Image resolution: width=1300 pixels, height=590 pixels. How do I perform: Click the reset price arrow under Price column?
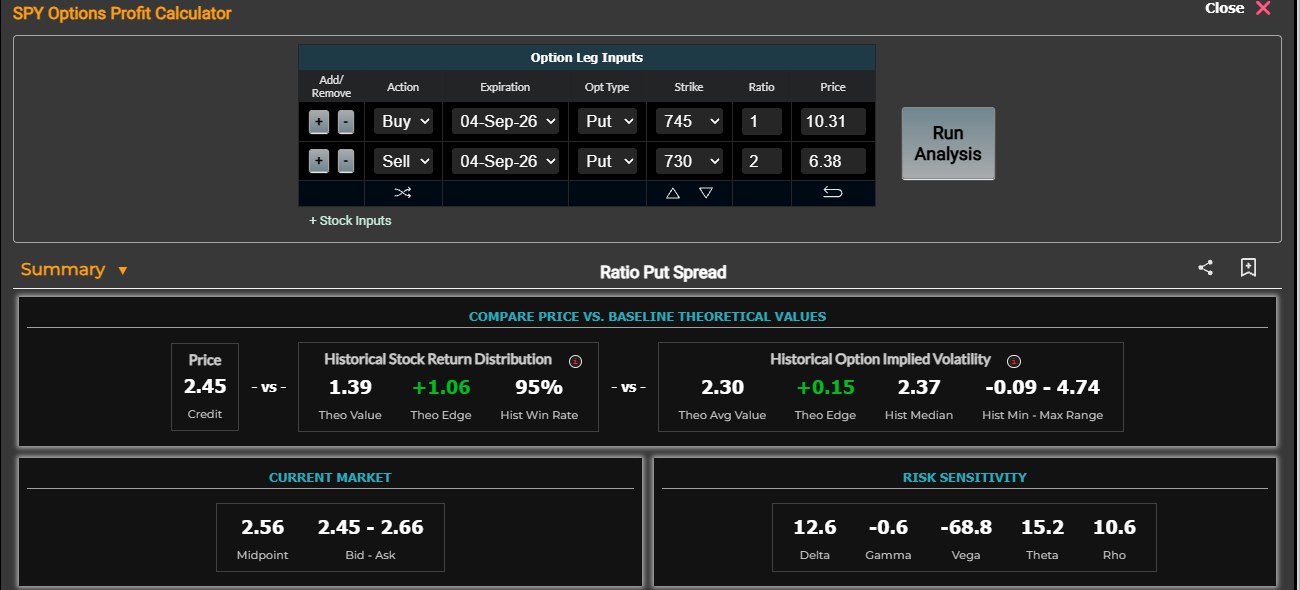pyautogui.click(x=832, y=193)
